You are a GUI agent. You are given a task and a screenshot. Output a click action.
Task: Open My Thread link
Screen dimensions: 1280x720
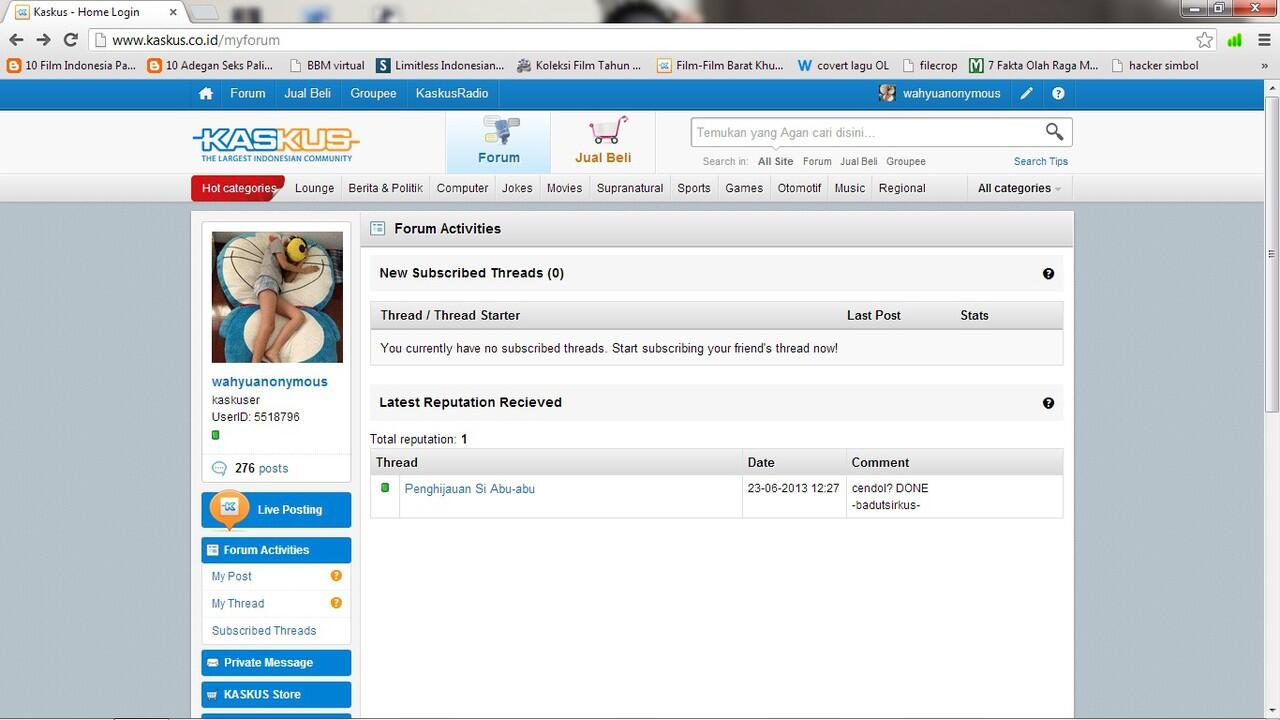click(238, 603)
